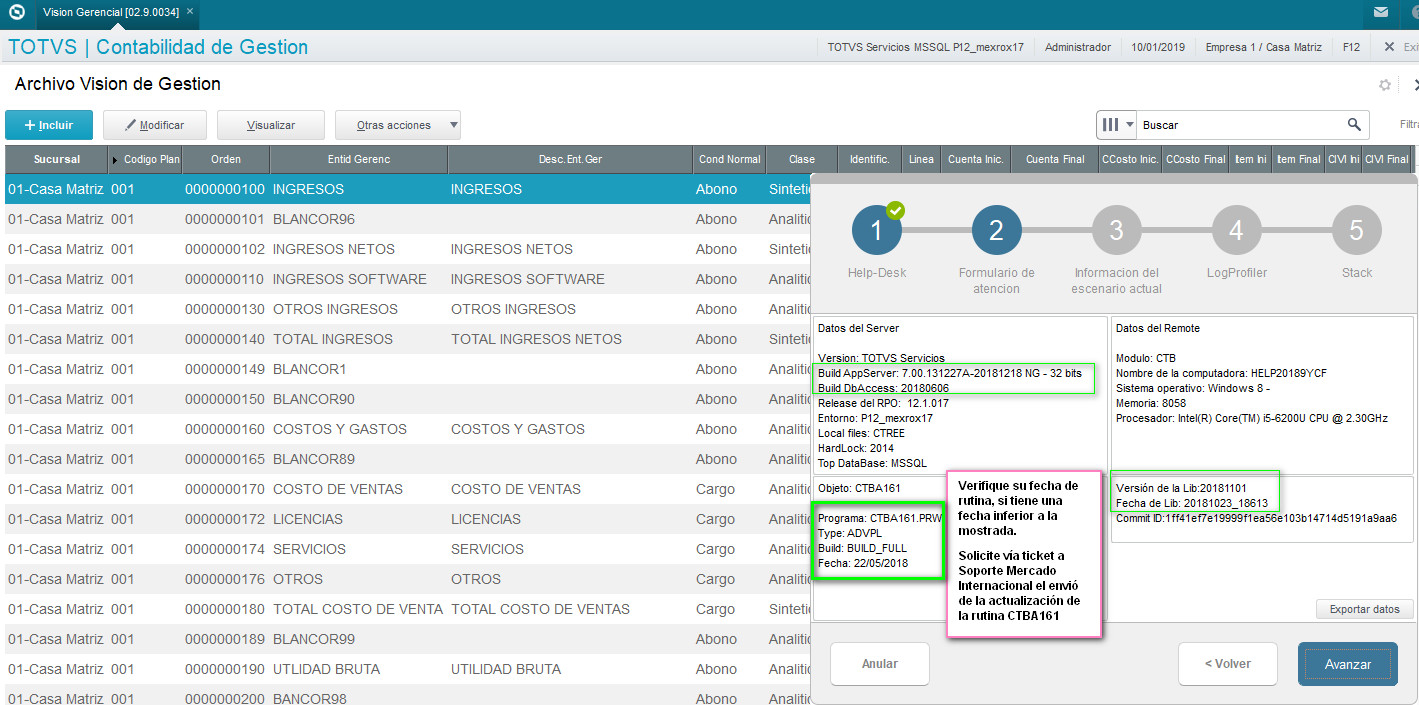Click the TOTVS logo icon in top bar
The height and width of the screenshot is (705, 1419).
(x=16, y=13)
